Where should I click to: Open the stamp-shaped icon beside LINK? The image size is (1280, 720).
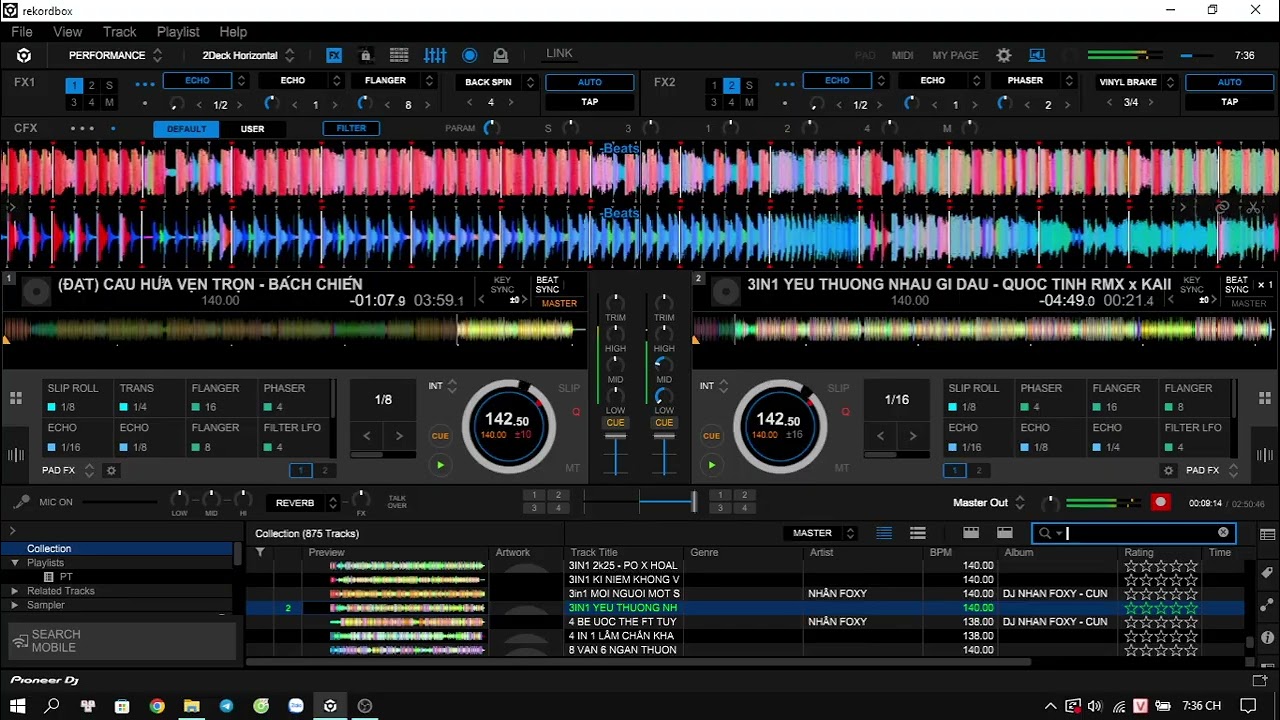pos(501,56)
